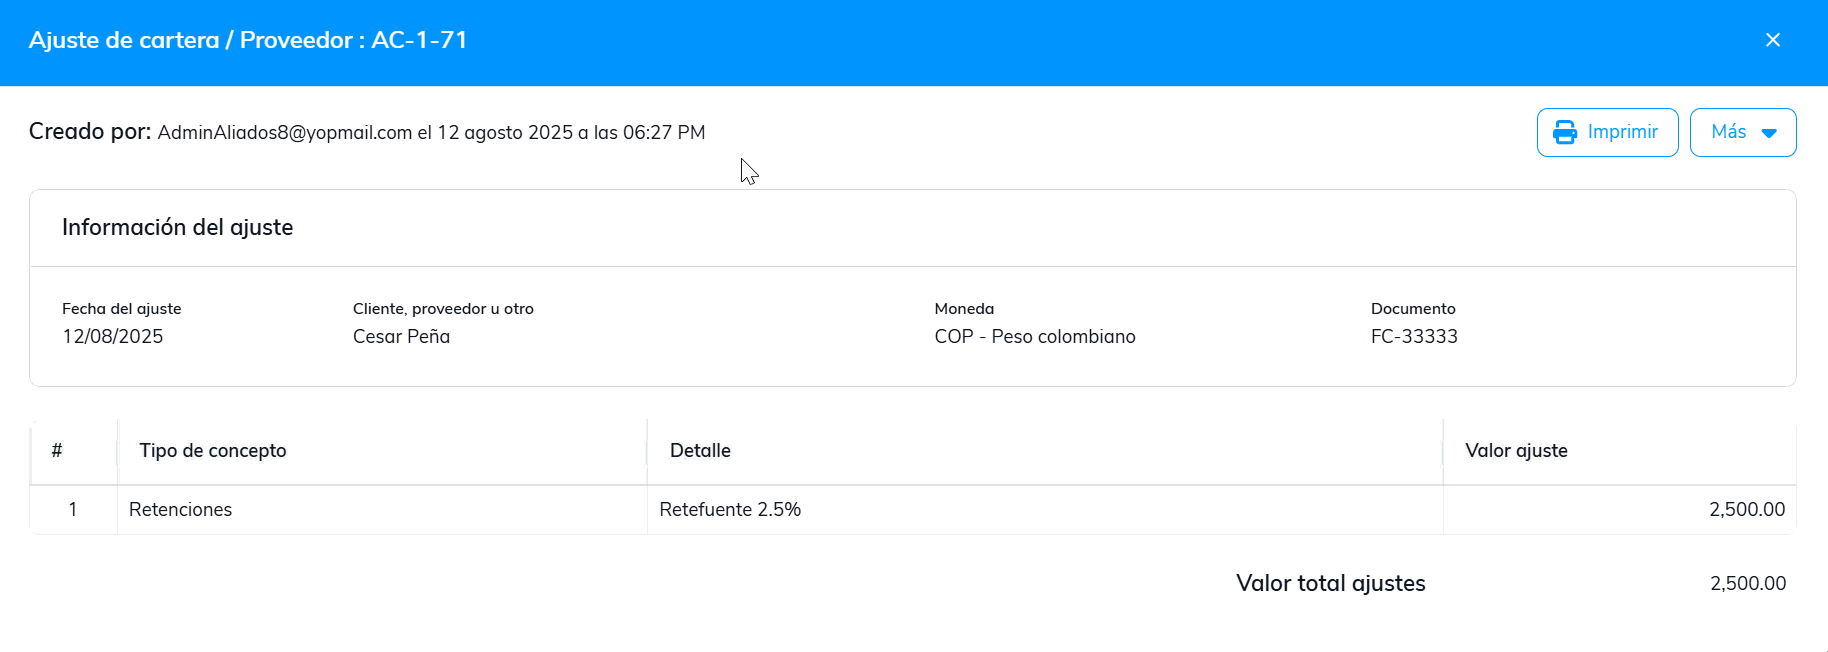Click the 2,500.00 value in row 1

coord(1746,510)
